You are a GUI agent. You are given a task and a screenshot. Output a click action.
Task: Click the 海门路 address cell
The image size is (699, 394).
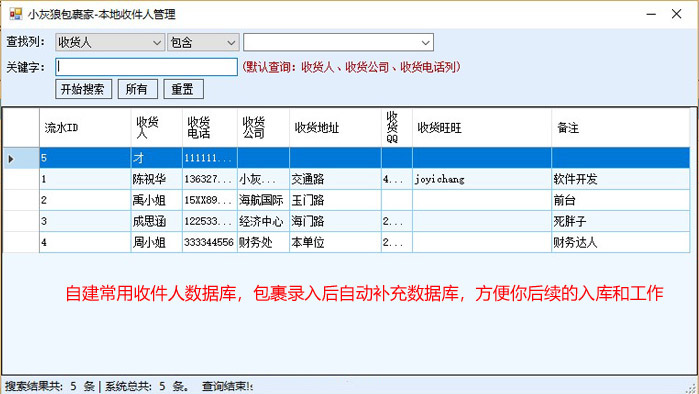click(x=335, y=221)
